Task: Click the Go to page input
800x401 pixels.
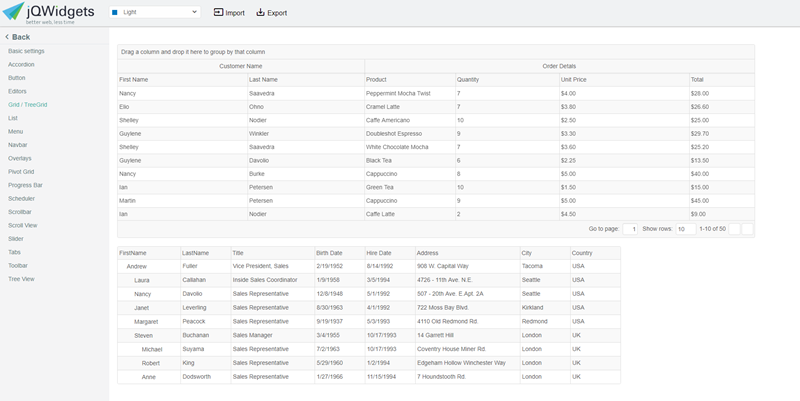Action: tap(630, 229)
